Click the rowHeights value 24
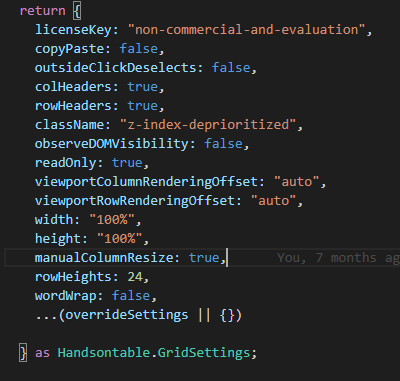 pyautogui.click(x=135, y=277)
